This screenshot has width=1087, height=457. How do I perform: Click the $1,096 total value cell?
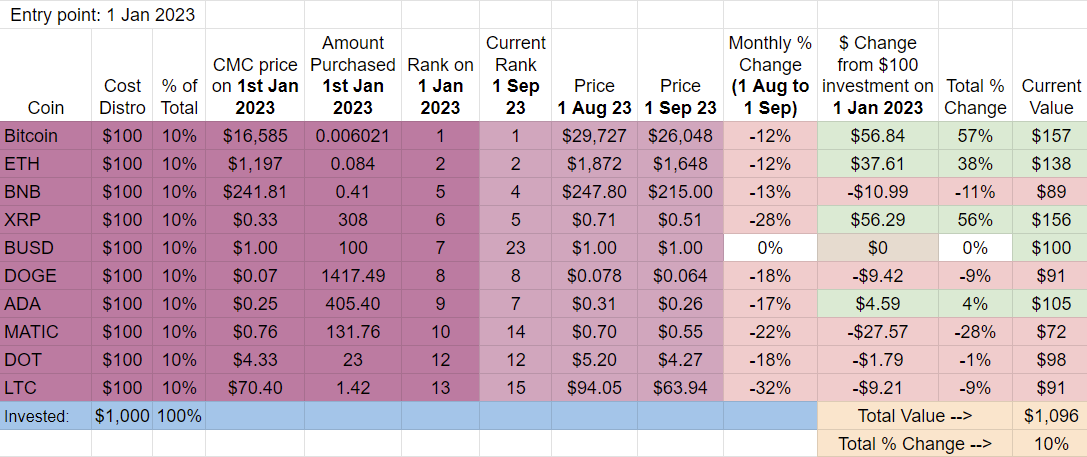click(1050, 415)
